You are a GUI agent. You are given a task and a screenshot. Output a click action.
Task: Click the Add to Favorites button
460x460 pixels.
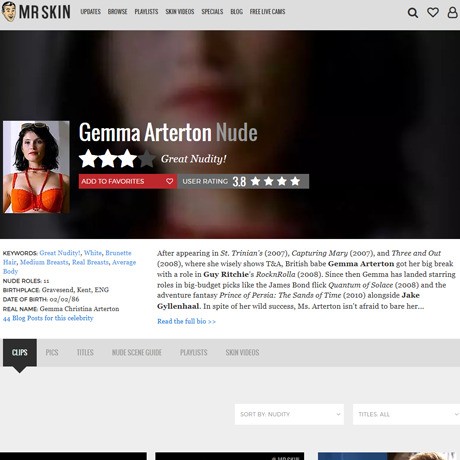coord(128,181)
